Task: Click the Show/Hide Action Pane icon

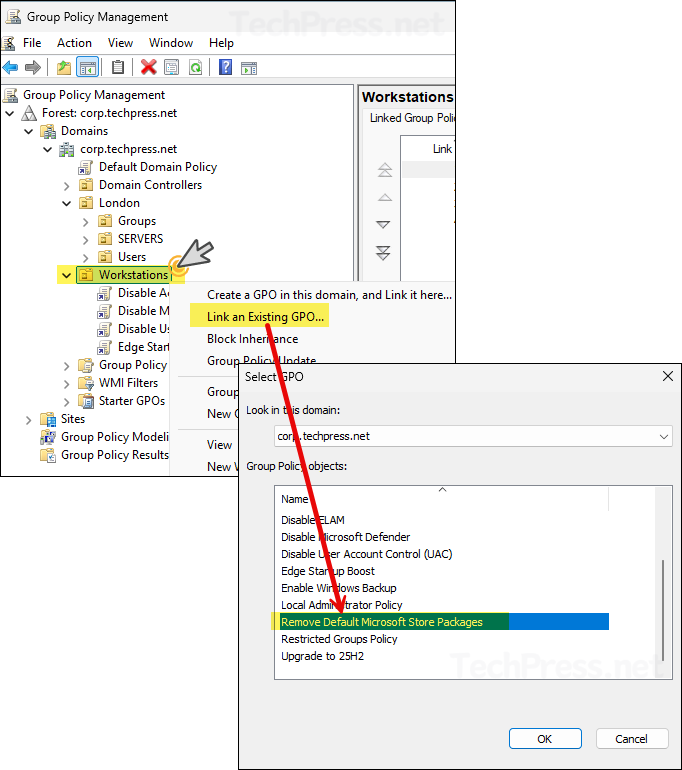Action: point(249,68)
